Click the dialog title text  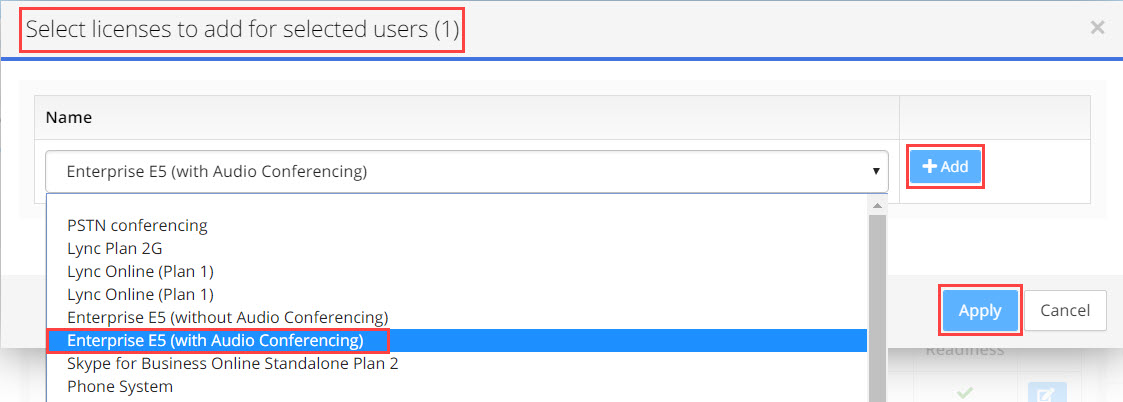[x=242, y=29]
